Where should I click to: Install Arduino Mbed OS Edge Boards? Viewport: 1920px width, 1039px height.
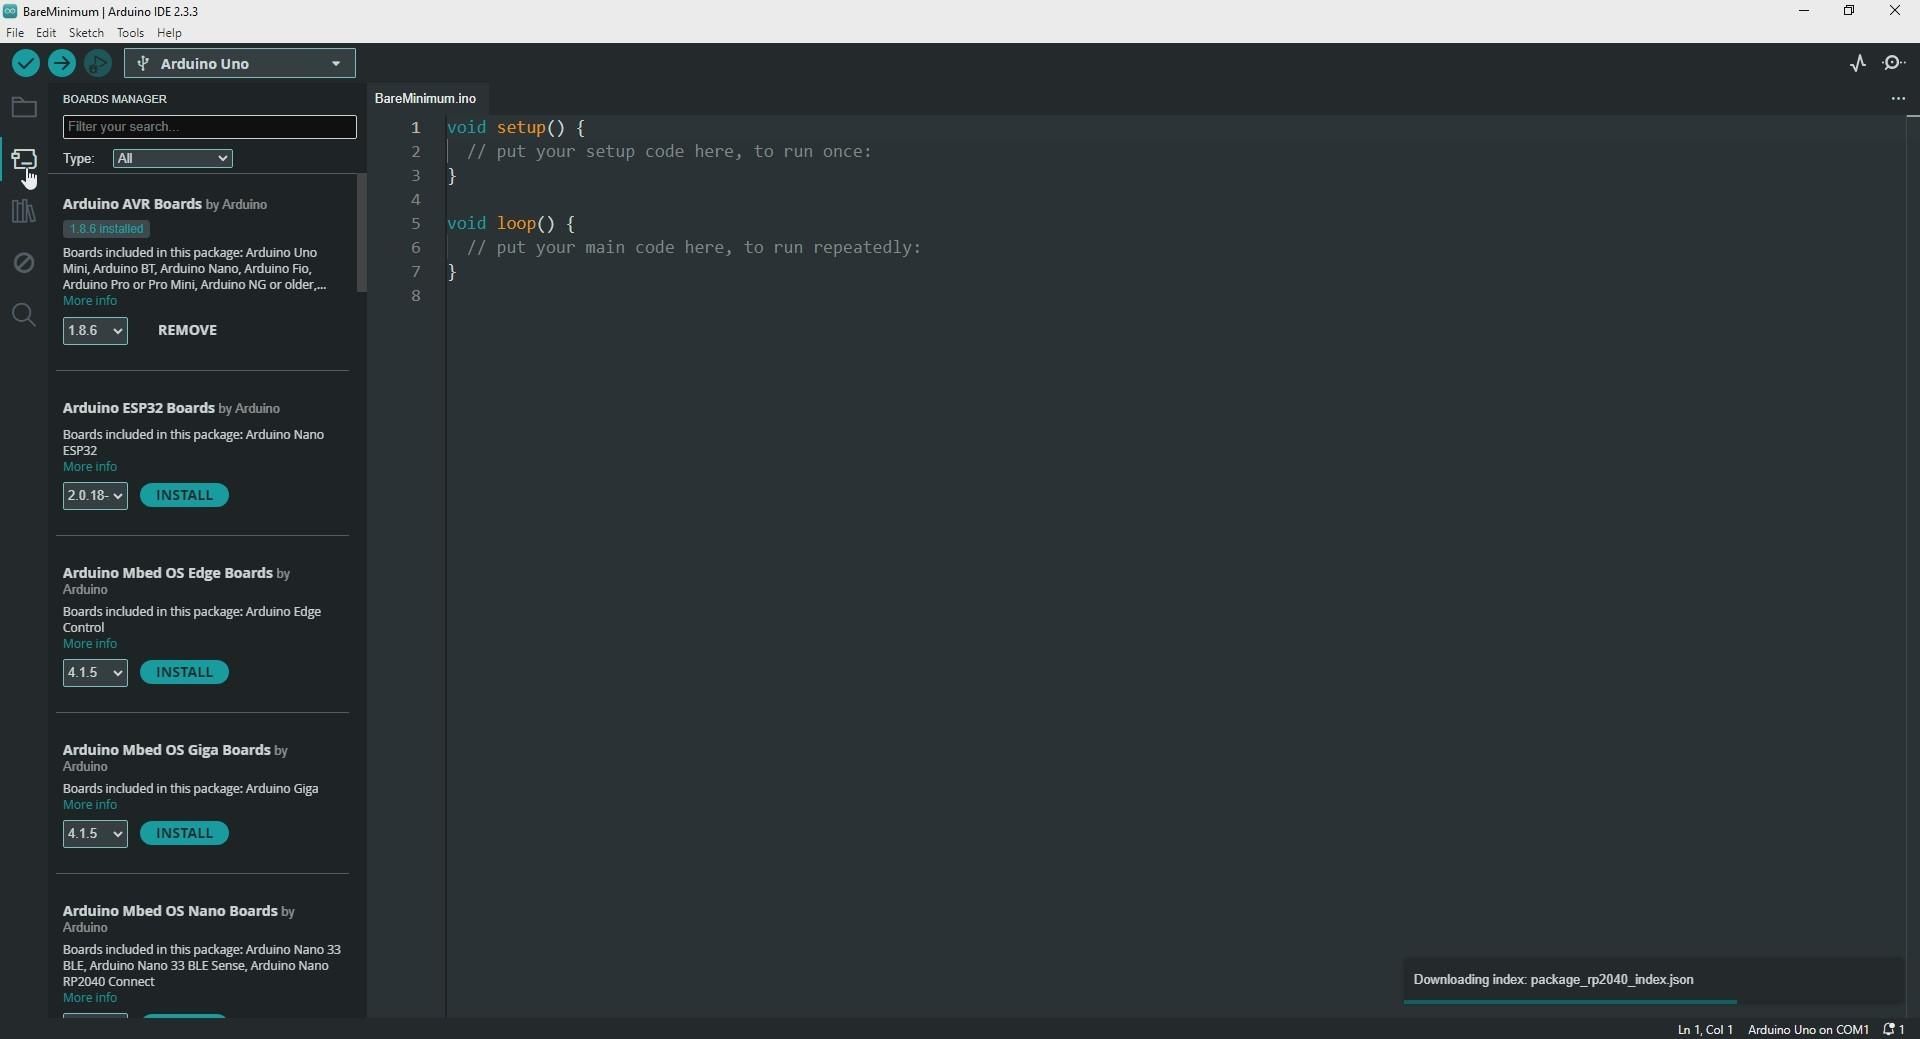(x=185, y=672)
